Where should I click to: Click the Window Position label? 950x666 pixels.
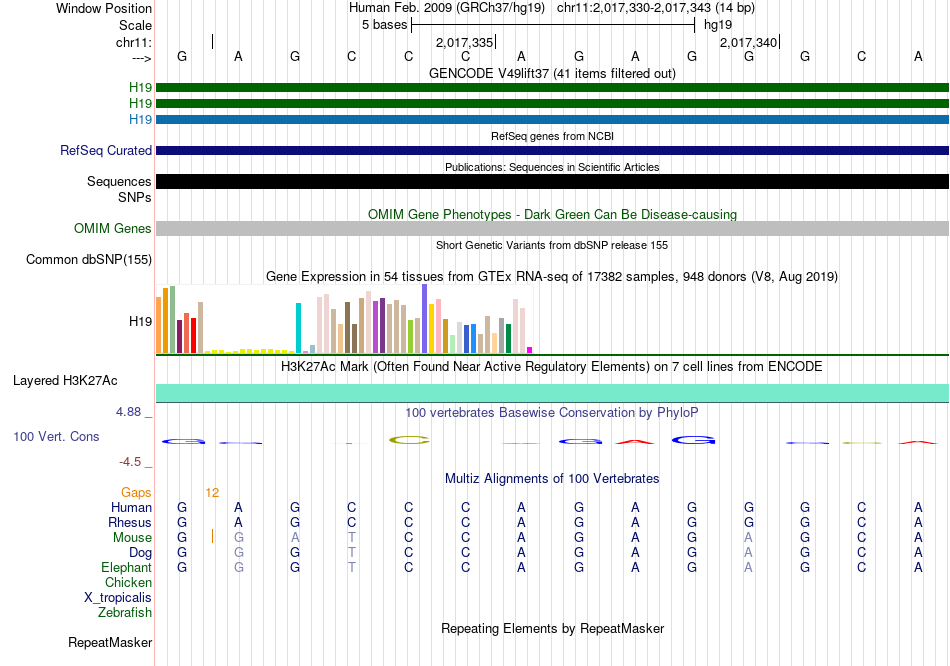point(104,8)
